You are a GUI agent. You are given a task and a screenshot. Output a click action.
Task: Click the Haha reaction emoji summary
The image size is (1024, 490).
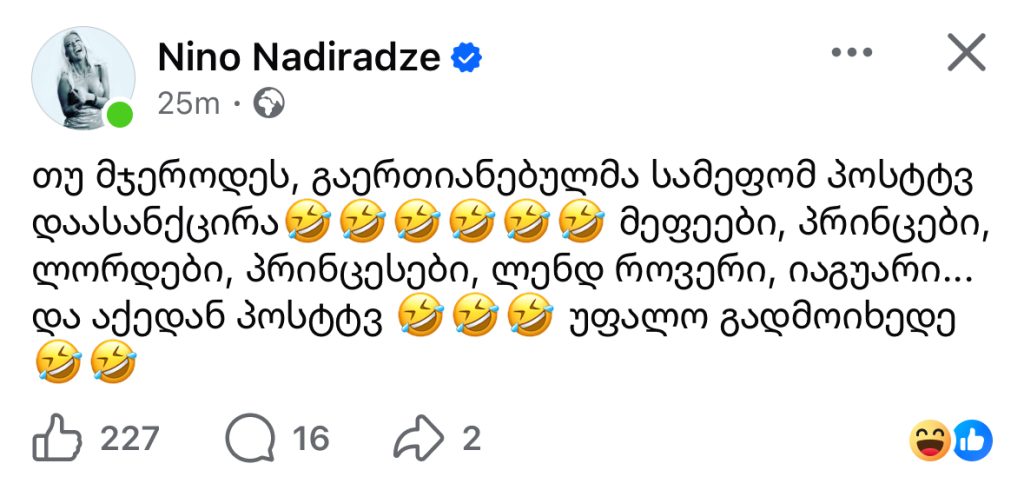coord(931,440)
